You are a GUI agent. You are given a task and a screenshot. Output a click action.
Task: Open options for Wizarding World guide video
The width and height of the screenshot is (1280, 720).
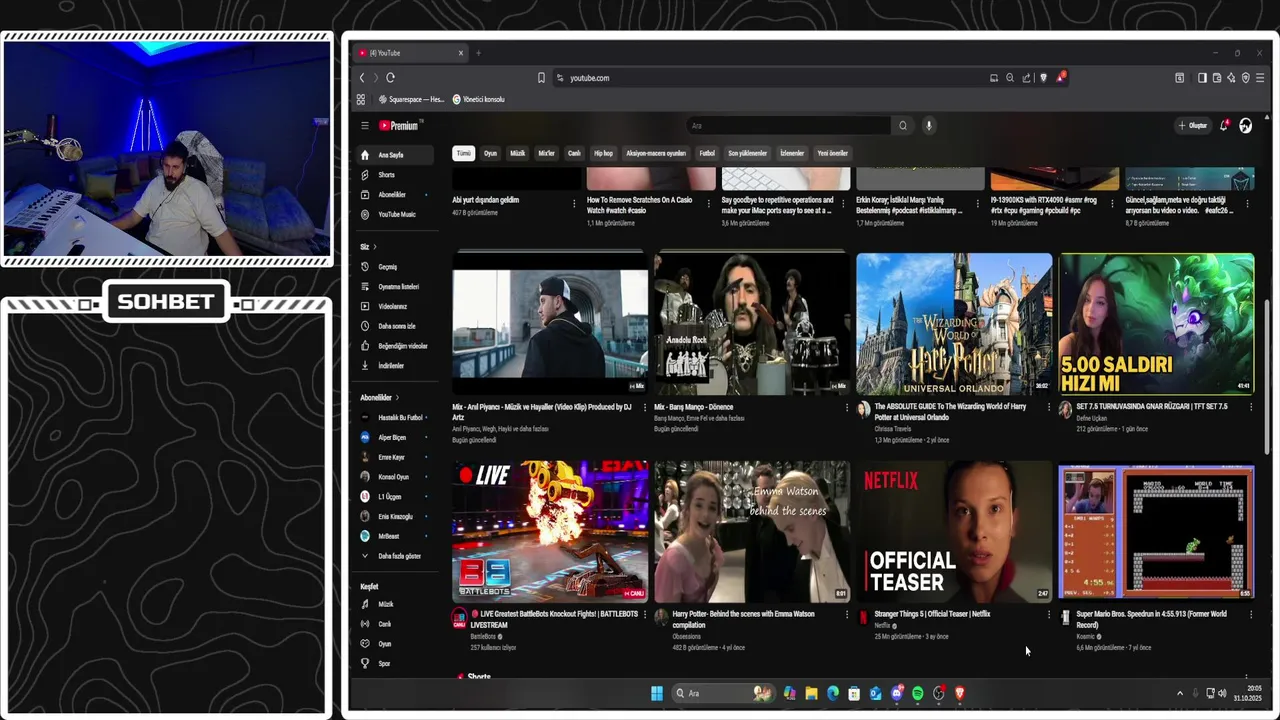1049,408
